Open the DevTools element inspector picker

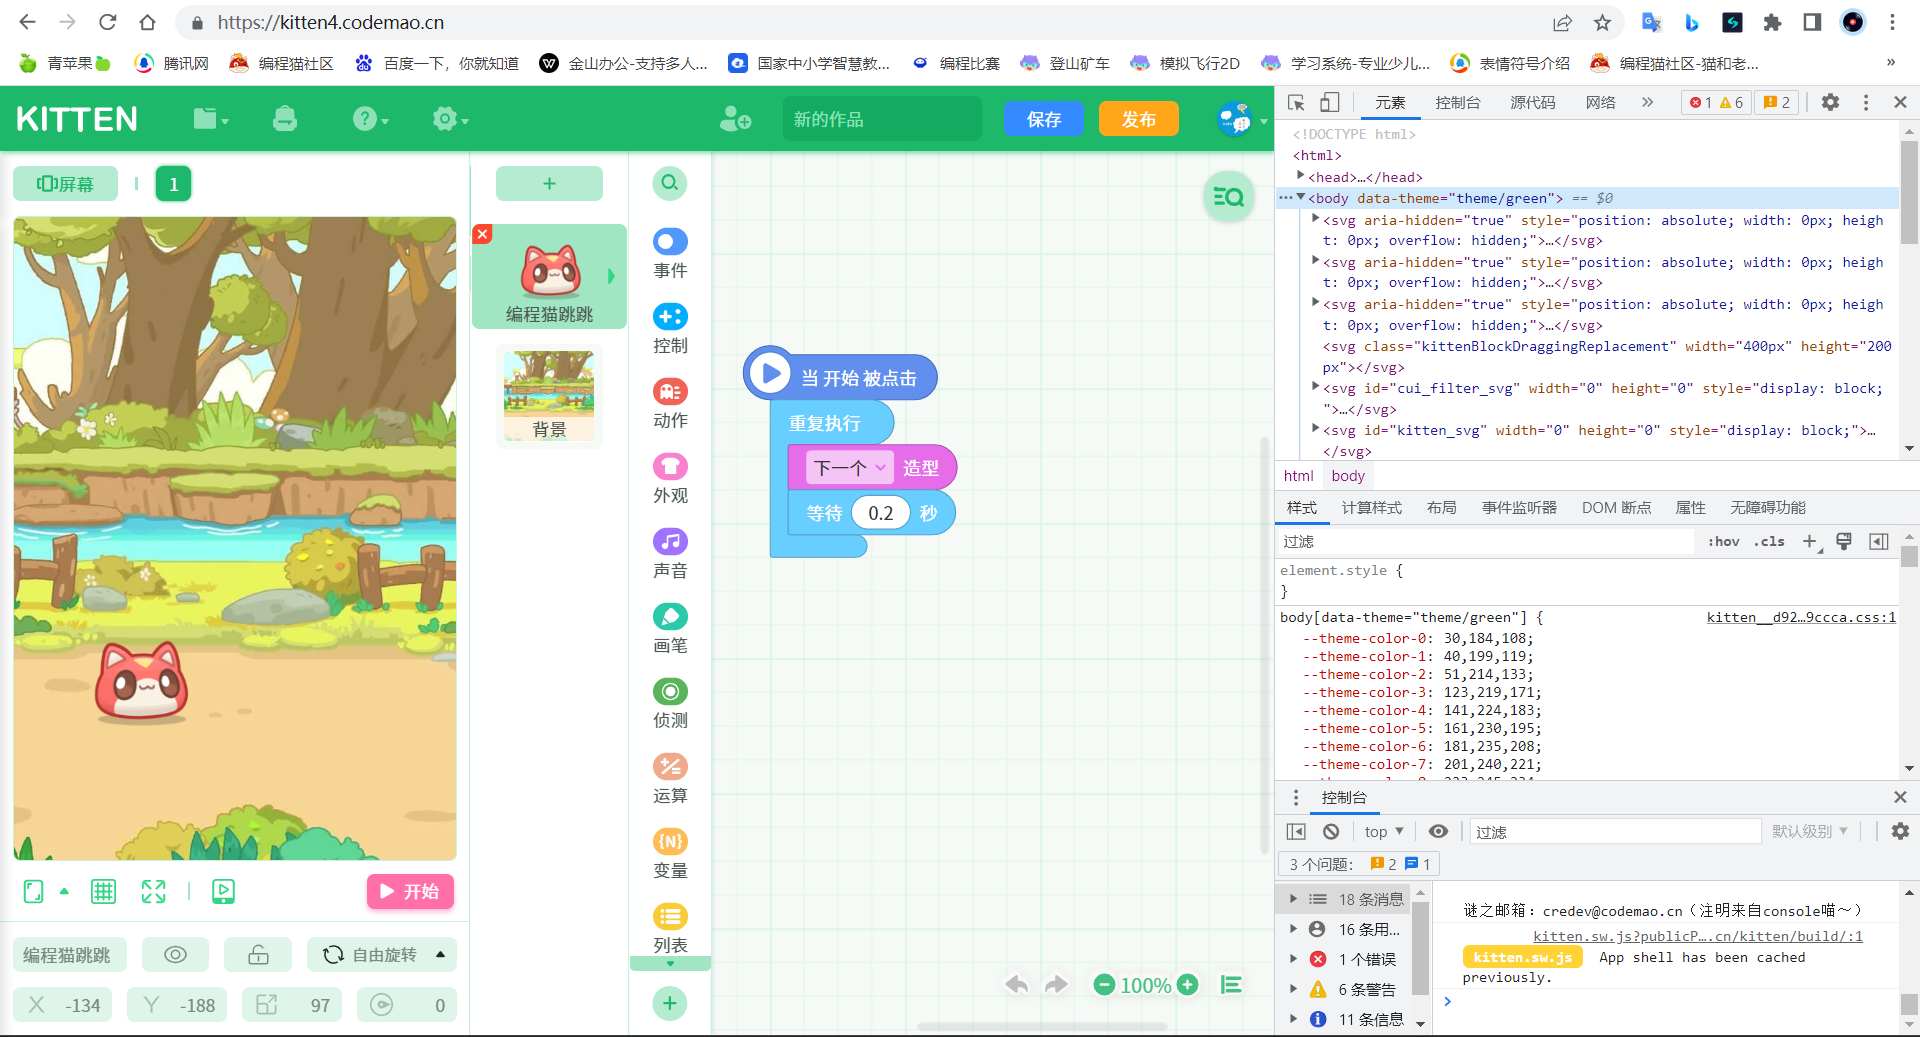[x=1296, y=102]
